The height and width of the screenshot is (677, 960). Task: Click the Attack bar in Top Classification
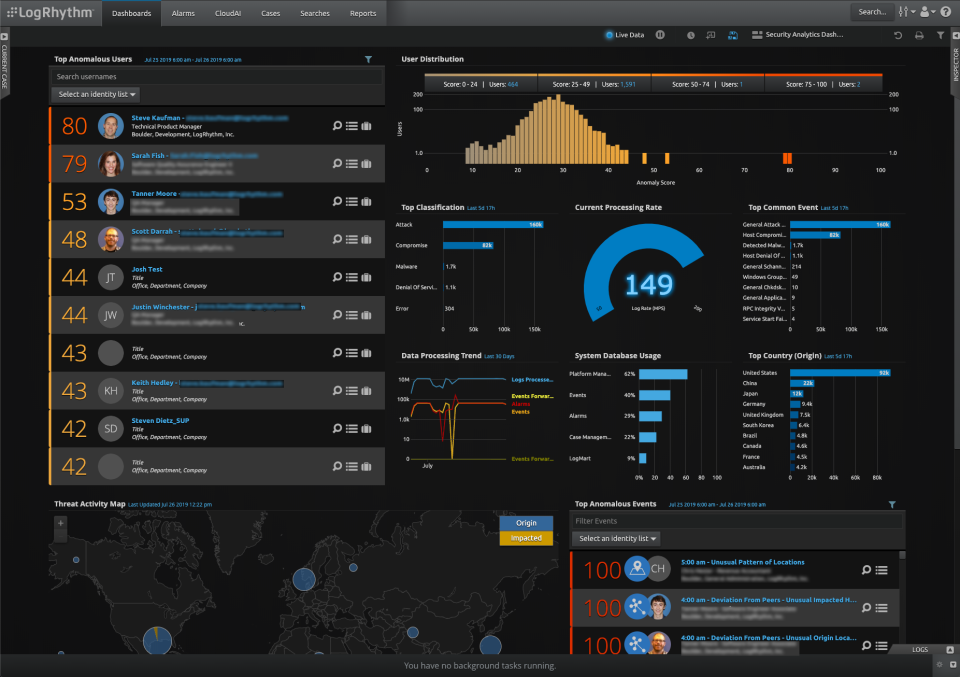click(493, 225)
